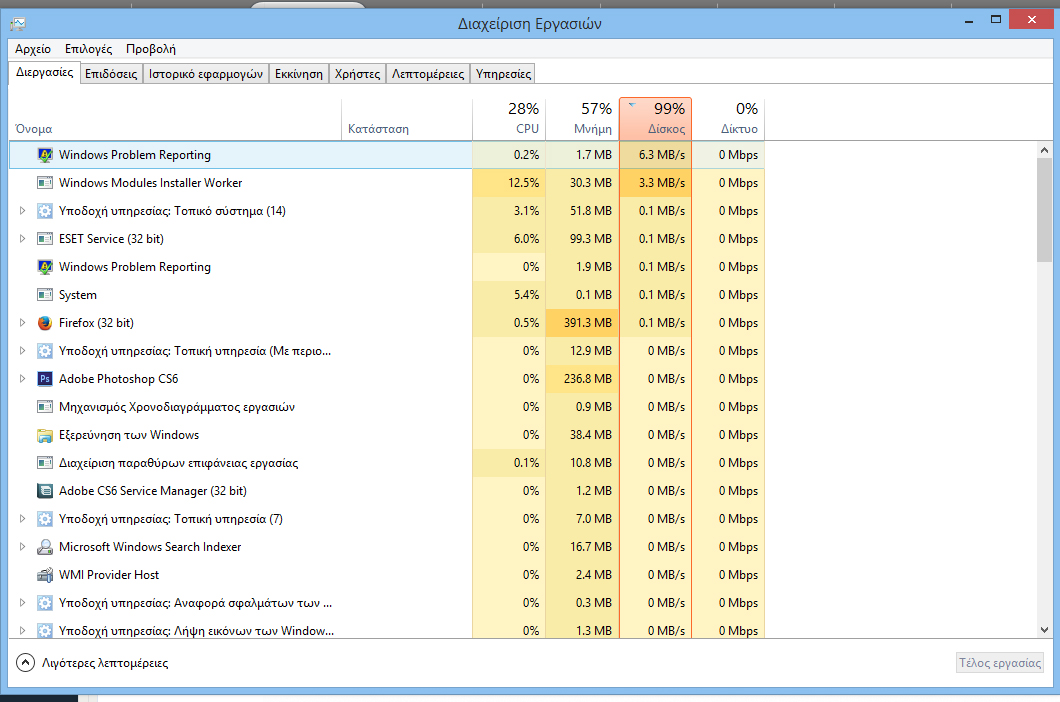Click the scroll-down arrow of the process list
1060x702 pixels.
tap(1044, 630)
